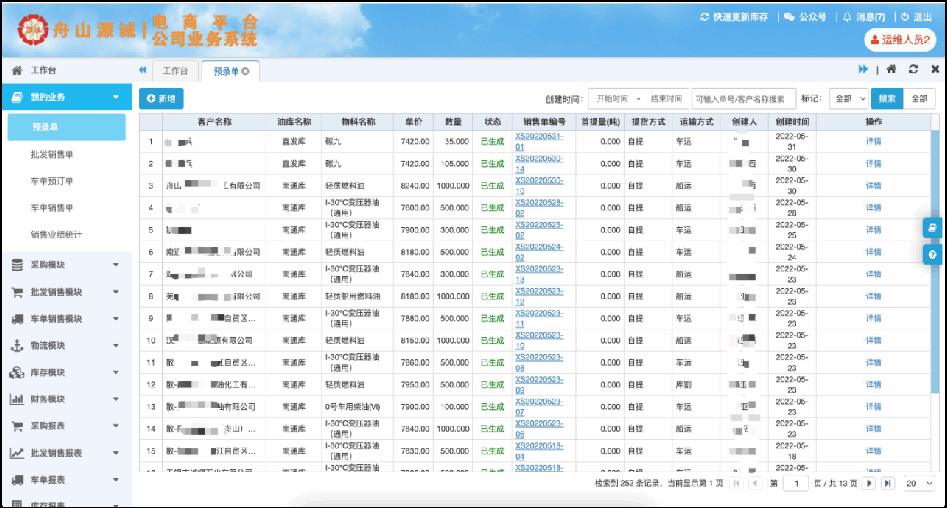Expand the 采购报表 sidebar section
Viewport: 947px width, 508px height.
coord(66,426)
